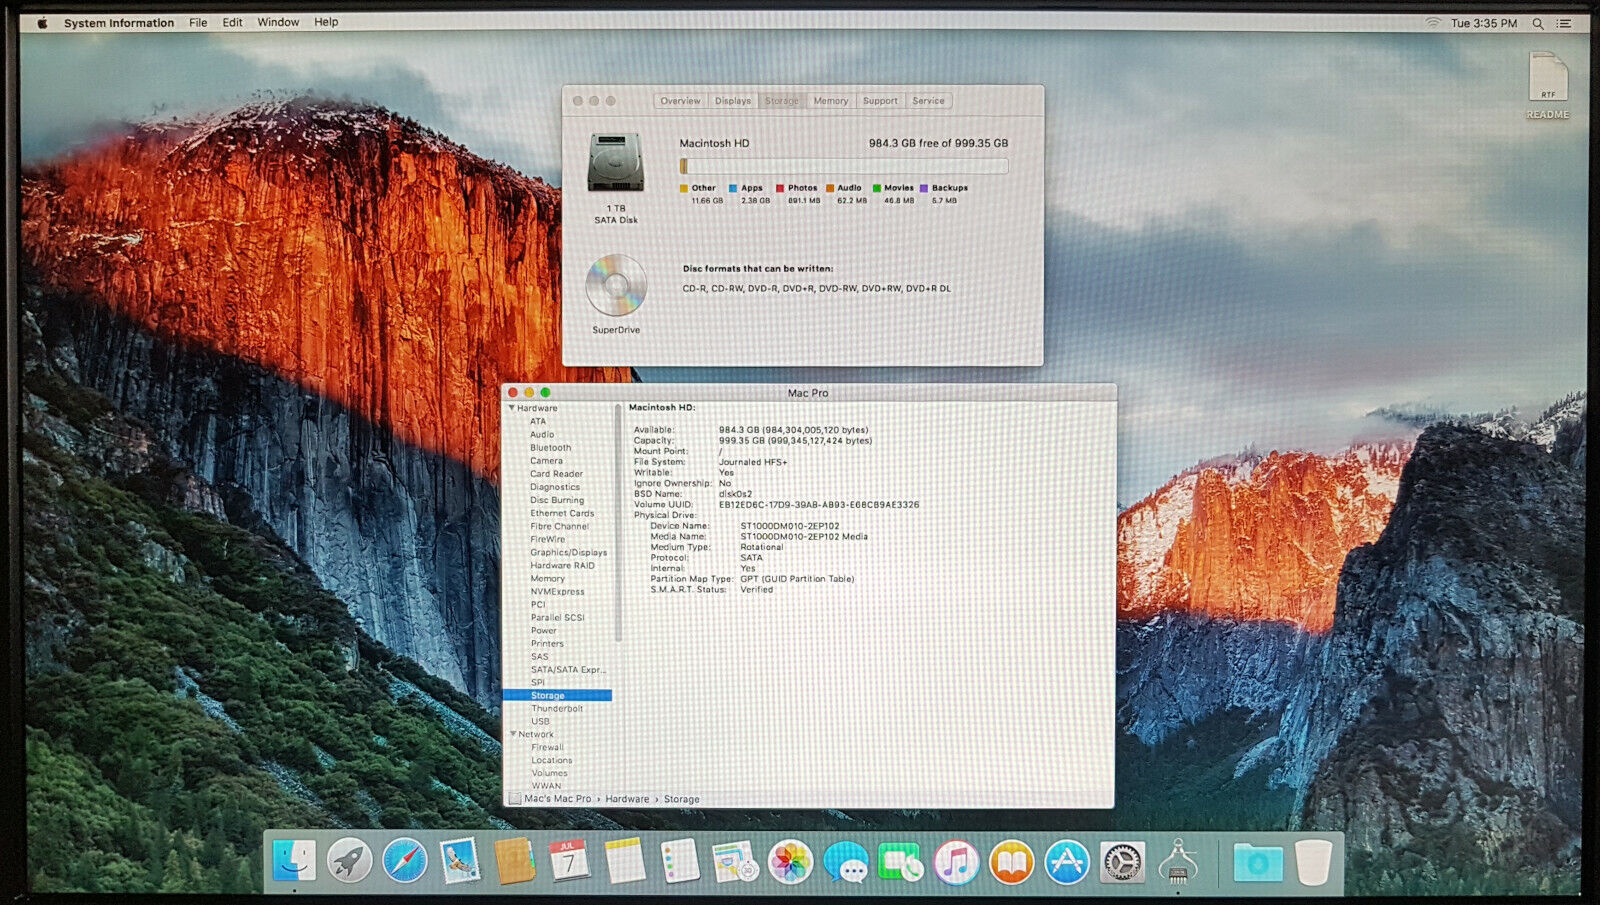Click Wi-Fi status icon in menu bar

[x=1432, y=23]
